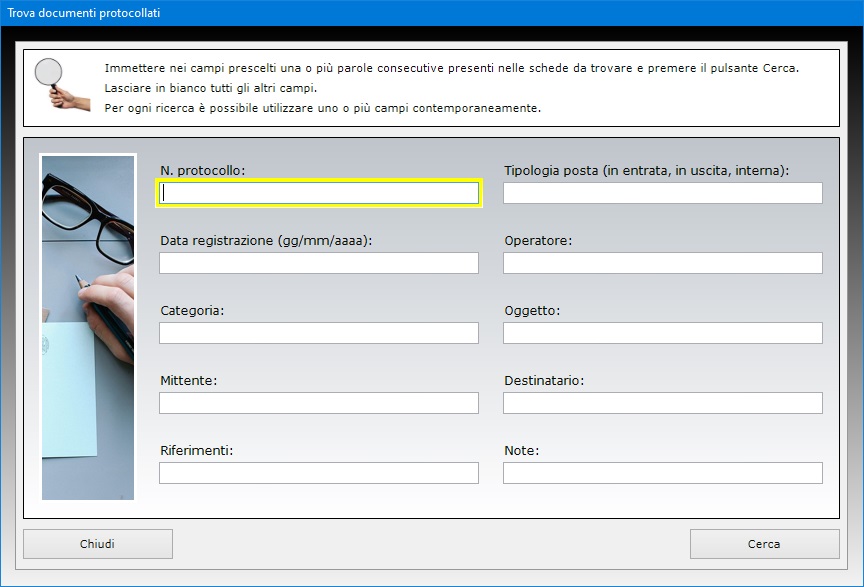Viewport: 864px width, 587px height.
Task: Click the 'Oggetto:' label
Action: tap(532, 311)
